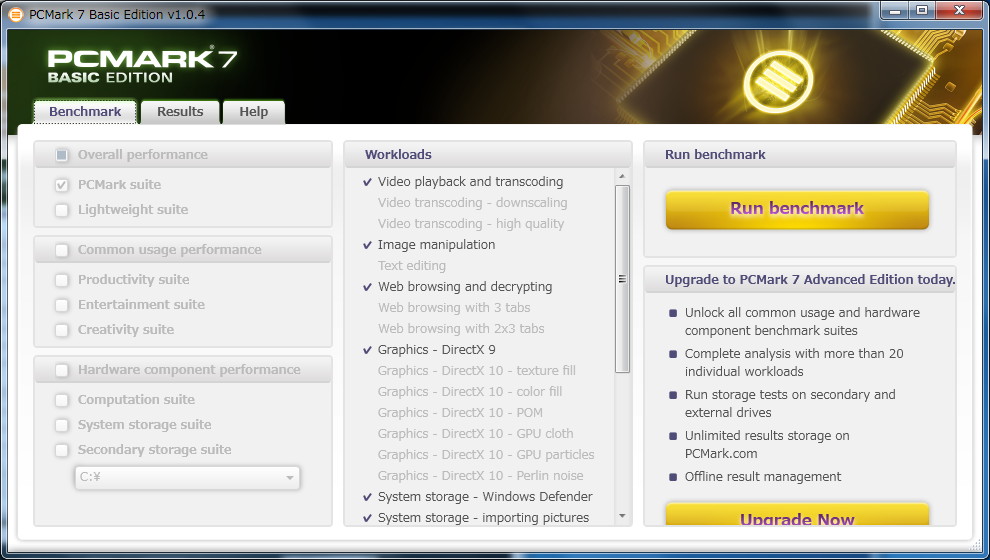The image size is (990, 560).
Task: Toggle the PCMark suite checkbox
Action: (62, 185)
